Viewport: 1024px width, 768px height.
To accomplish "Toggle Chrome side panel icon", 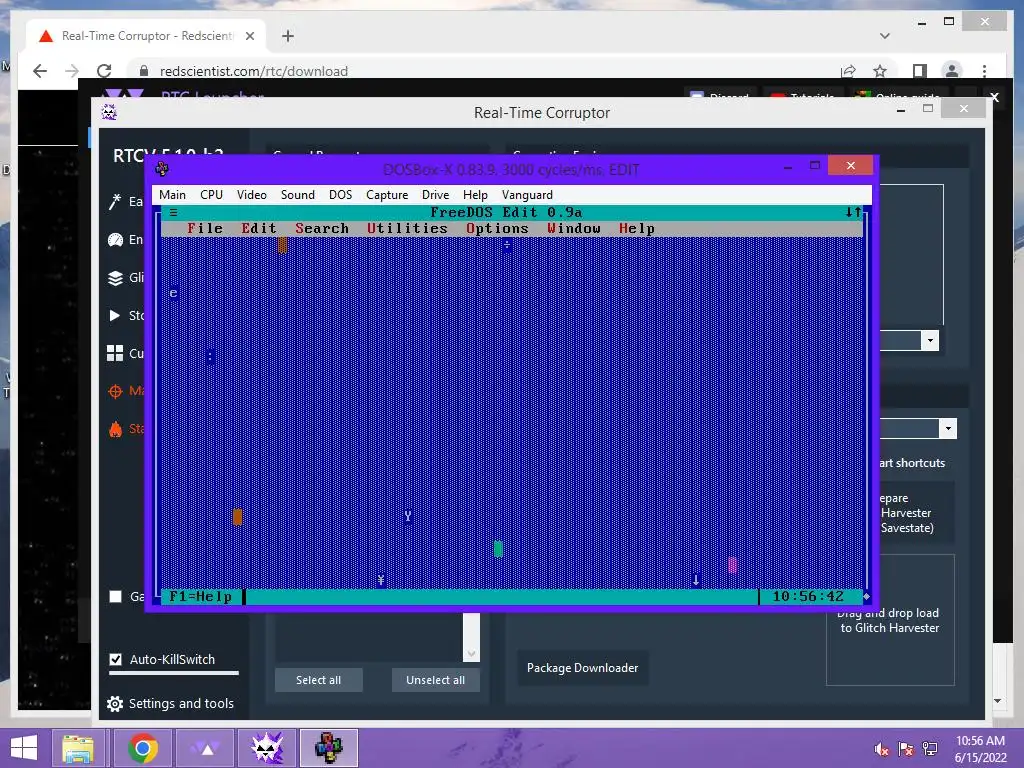I will [919, 71].
